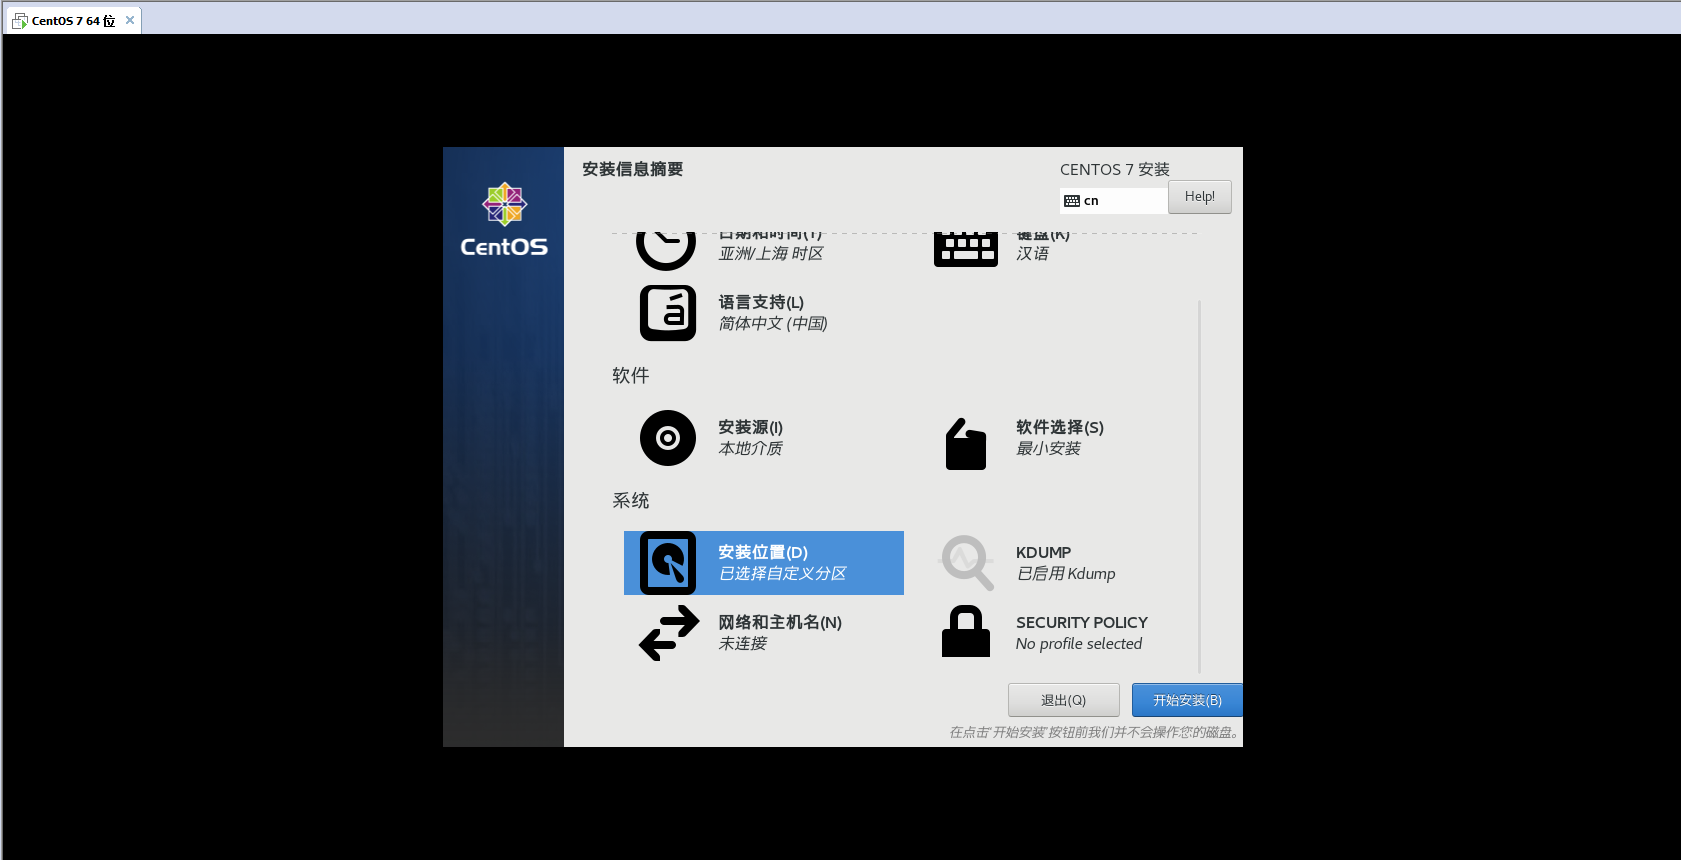Click the language support icon

click(668, 313)
